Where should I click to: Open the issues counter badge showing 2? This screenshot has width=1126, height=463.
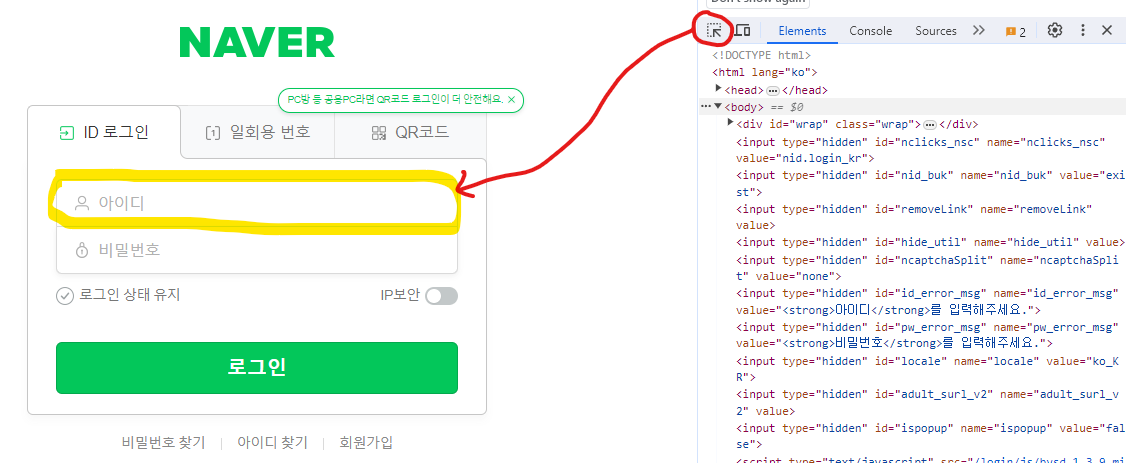tap(1015, 31)
